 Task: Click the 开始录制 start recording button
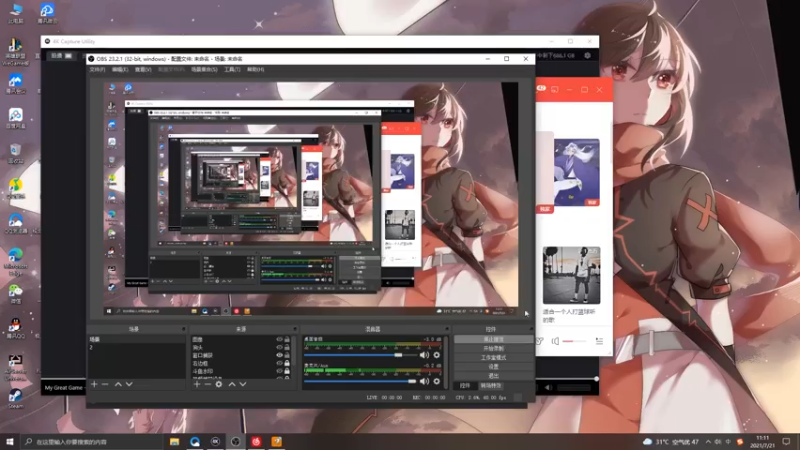tap(493, 348)
